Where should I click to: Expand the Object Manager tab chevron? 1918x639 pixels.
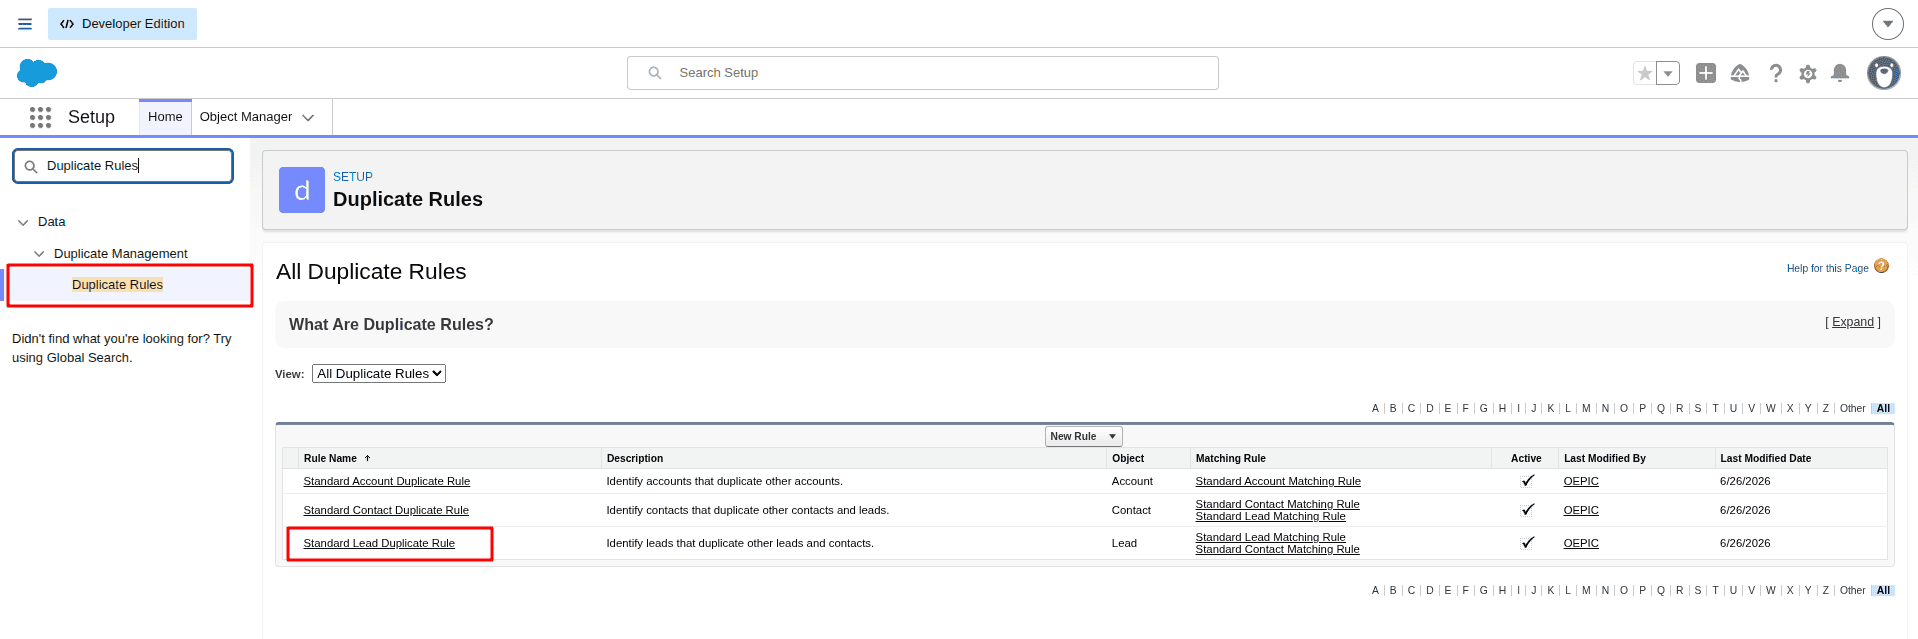tap(308, 118)
